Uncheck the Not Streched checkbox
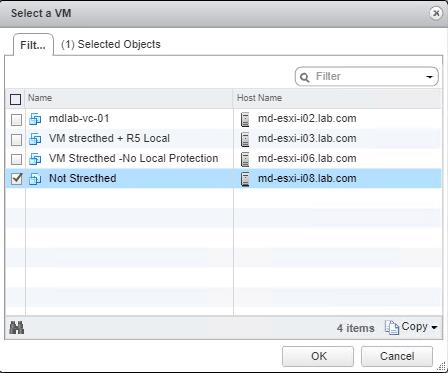The width and height of the screenshot is (448, 373). click(x=16, y=179)
